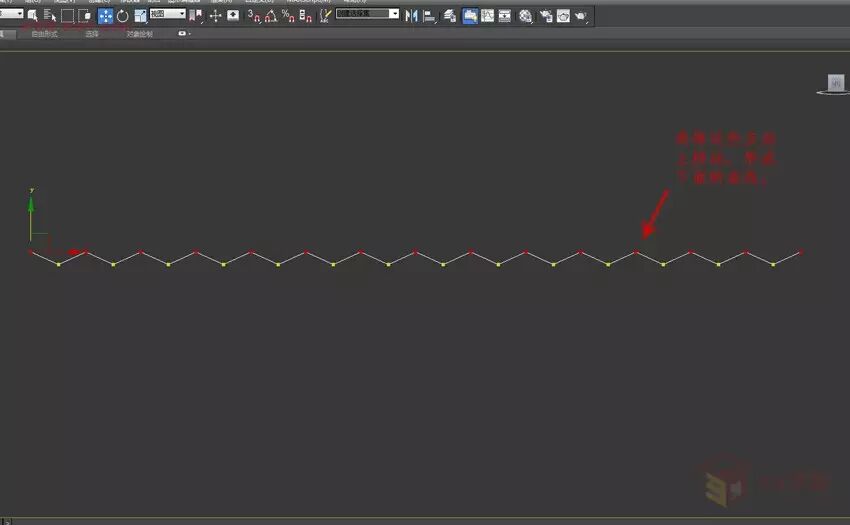Select the Select Object tool
850x525 pixels.
33,16
